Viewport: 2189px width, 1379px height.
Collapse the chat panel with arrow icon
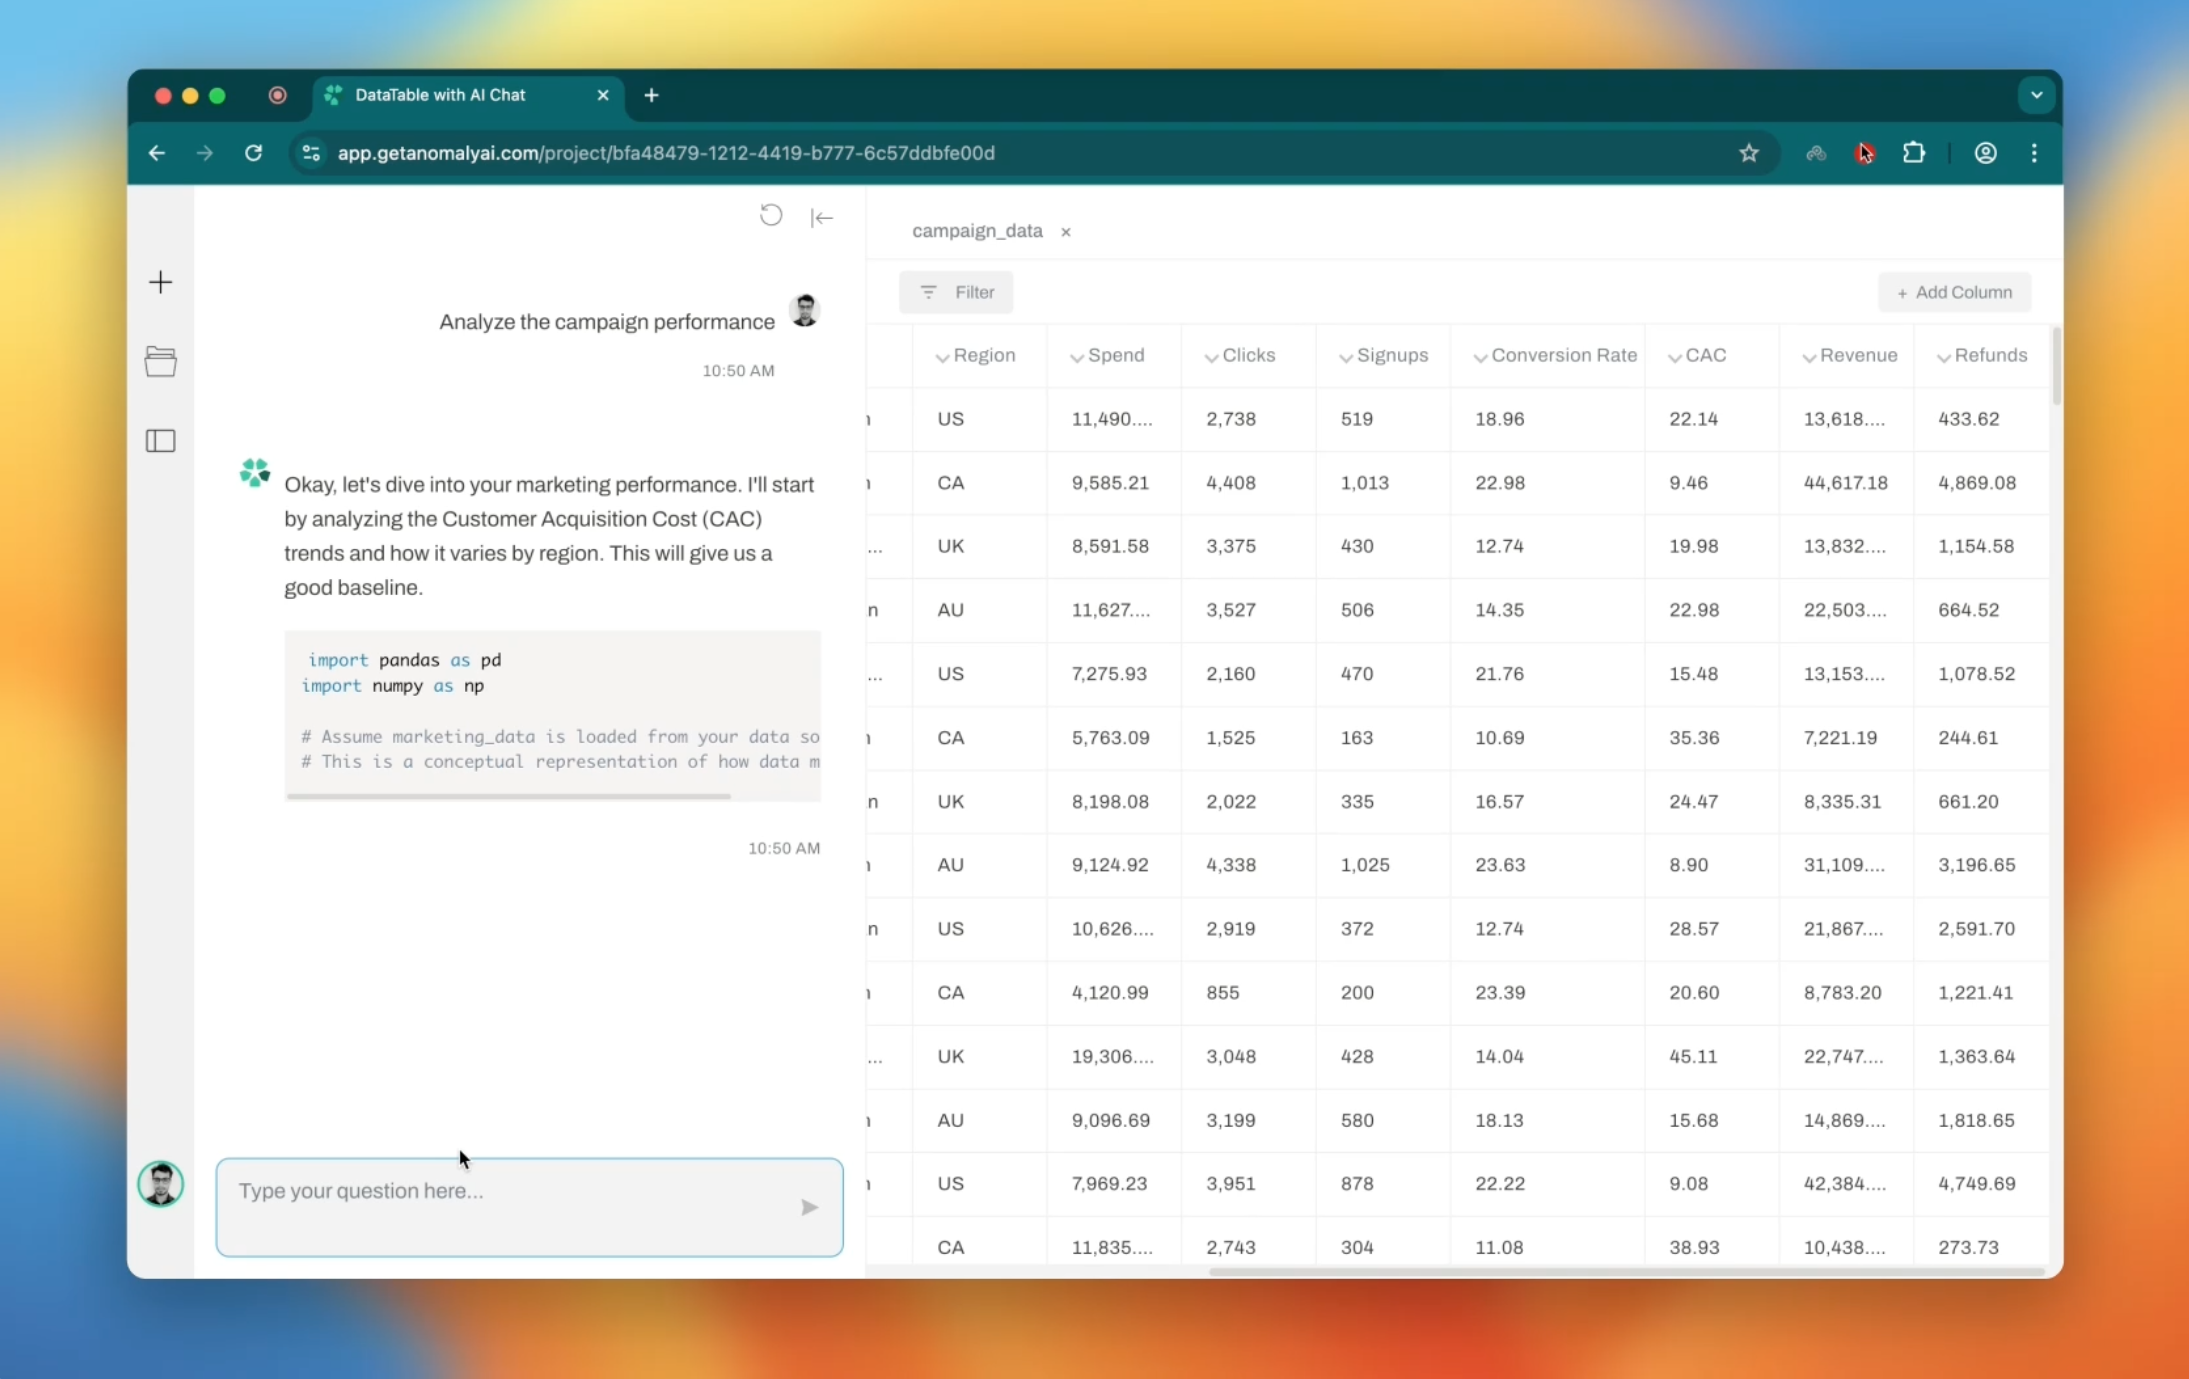(822, 218)
